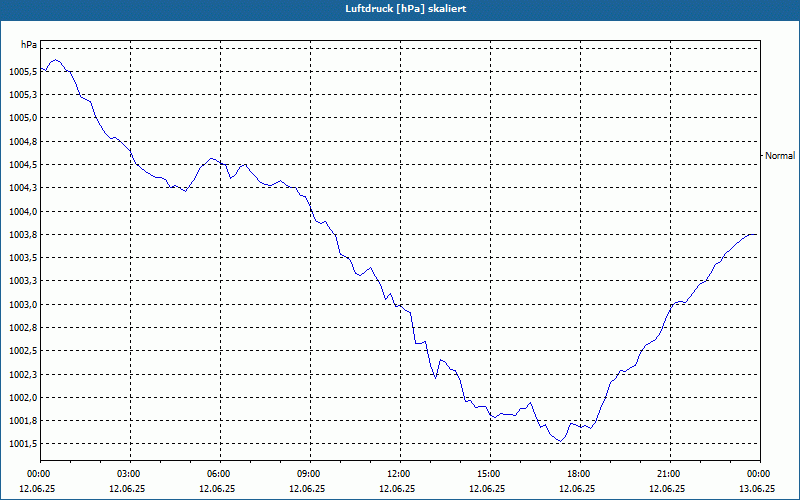Screen dimensions: 800x500
Task: Click the 12:00 time label
Action: tap(397, 474)
